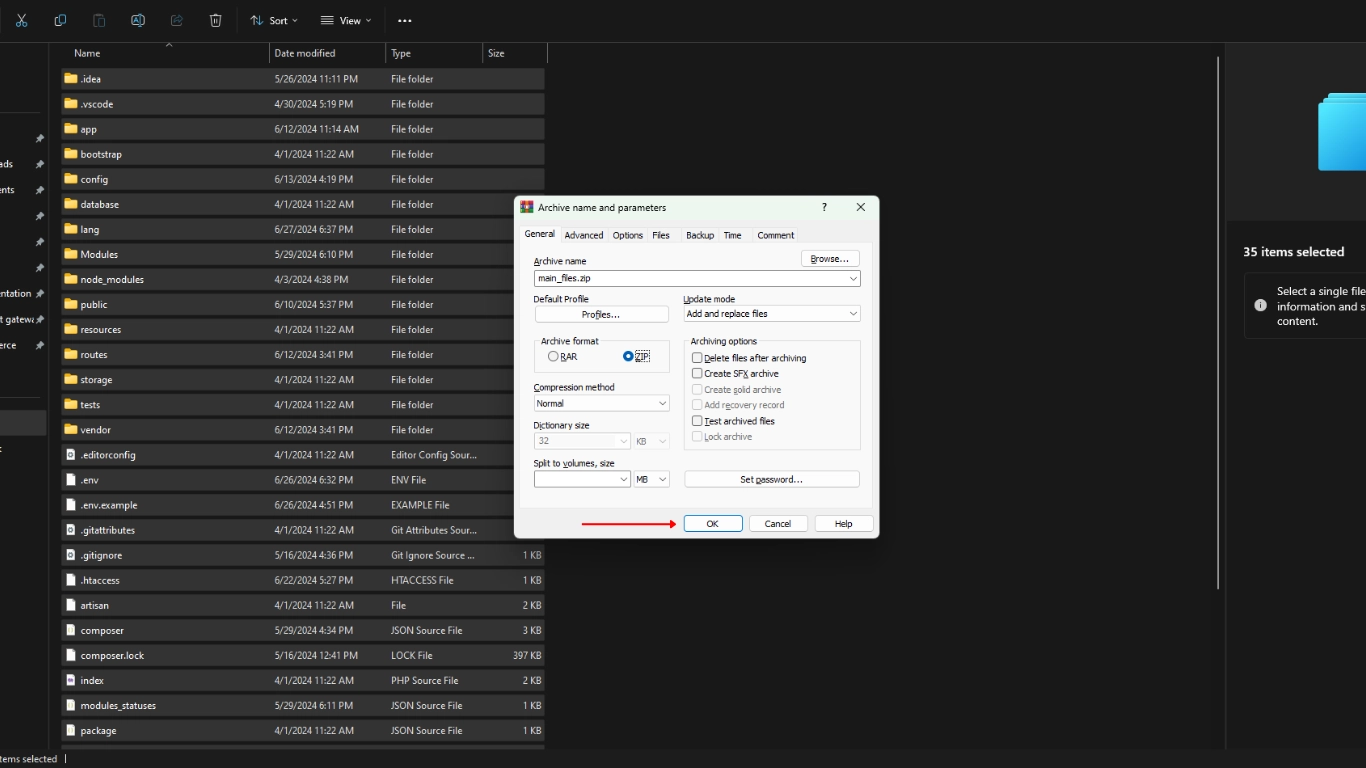Click the routes folder icon
Image resolution: width=1366 pixels, height=768 pixels.
pyautogui.click(x=70, y=354)
